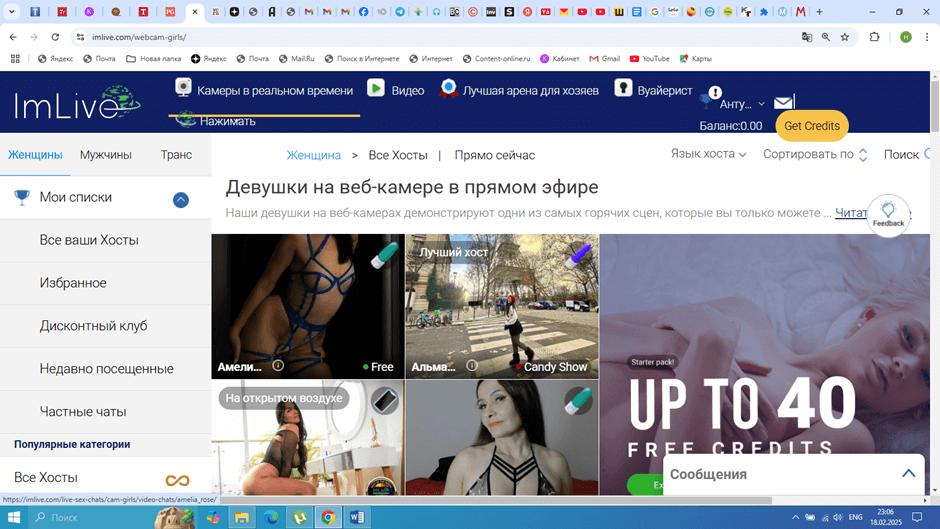Image resolution: width=940 pixels, height=529 pixels.
Task: Open the user account dropdown in header
Action: pyautogui.click(x=741, y=104)
